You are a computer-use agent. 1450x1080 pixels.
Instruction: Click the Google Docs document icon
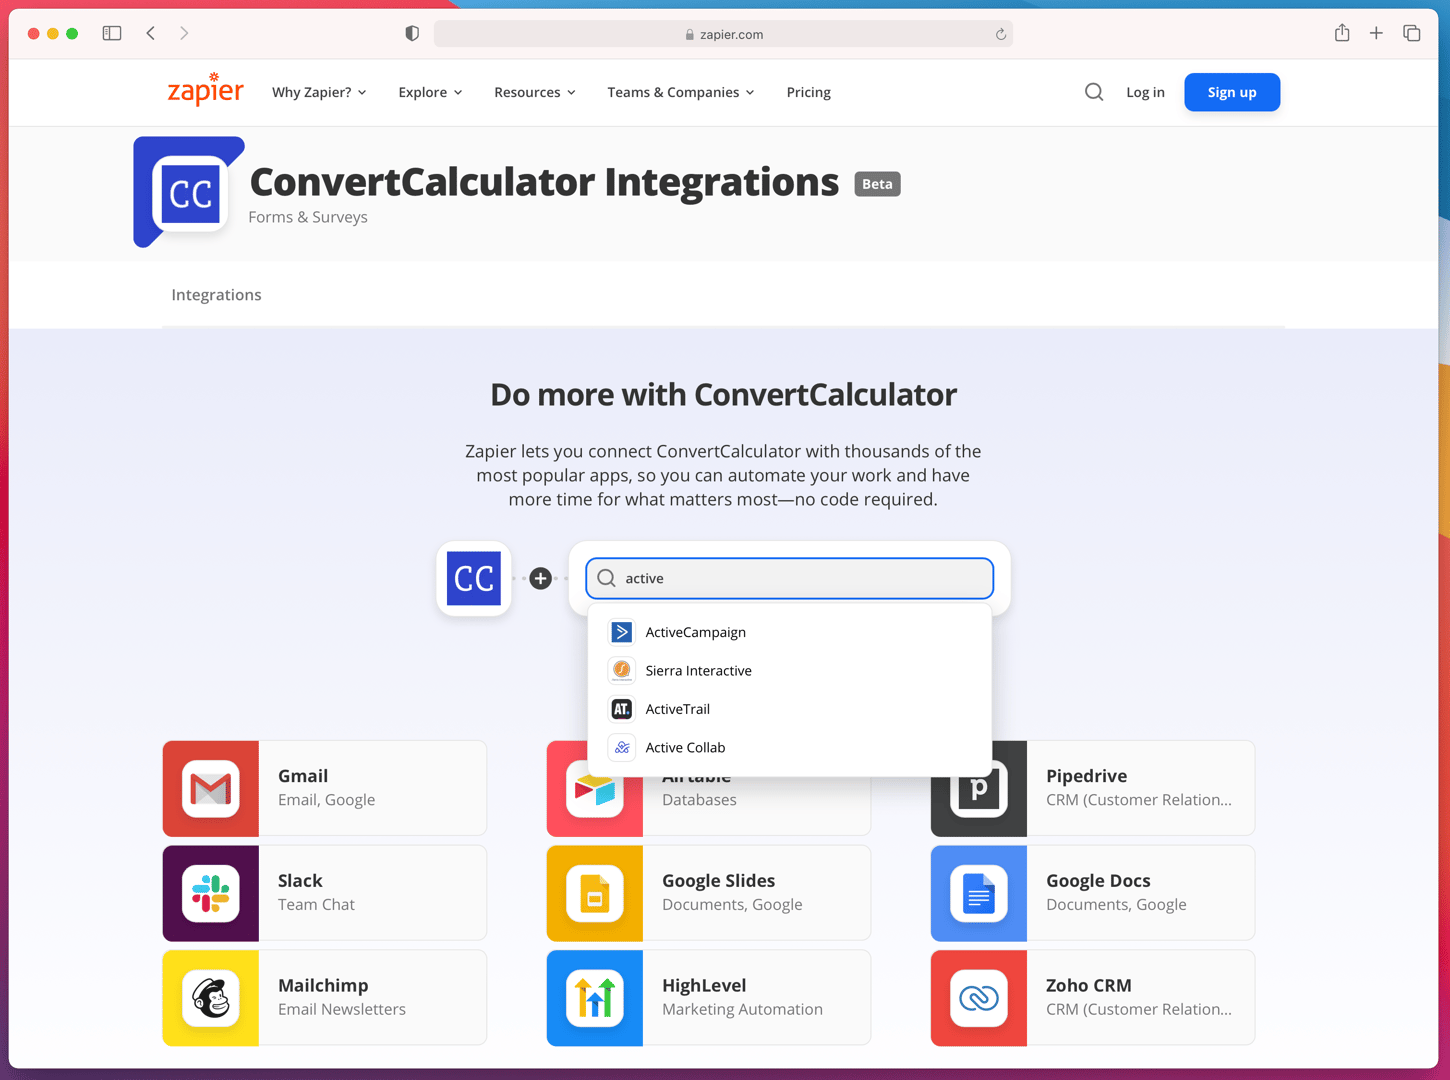979,893
